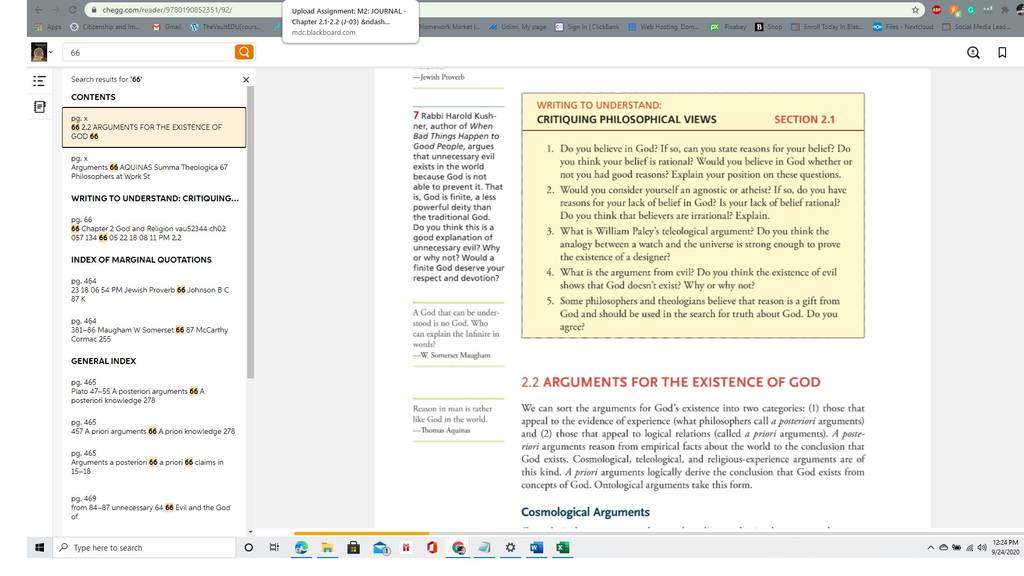This screenshot has width=1024, height=576.
Task: Click the search results panel scrollbar
Action: 250,232
